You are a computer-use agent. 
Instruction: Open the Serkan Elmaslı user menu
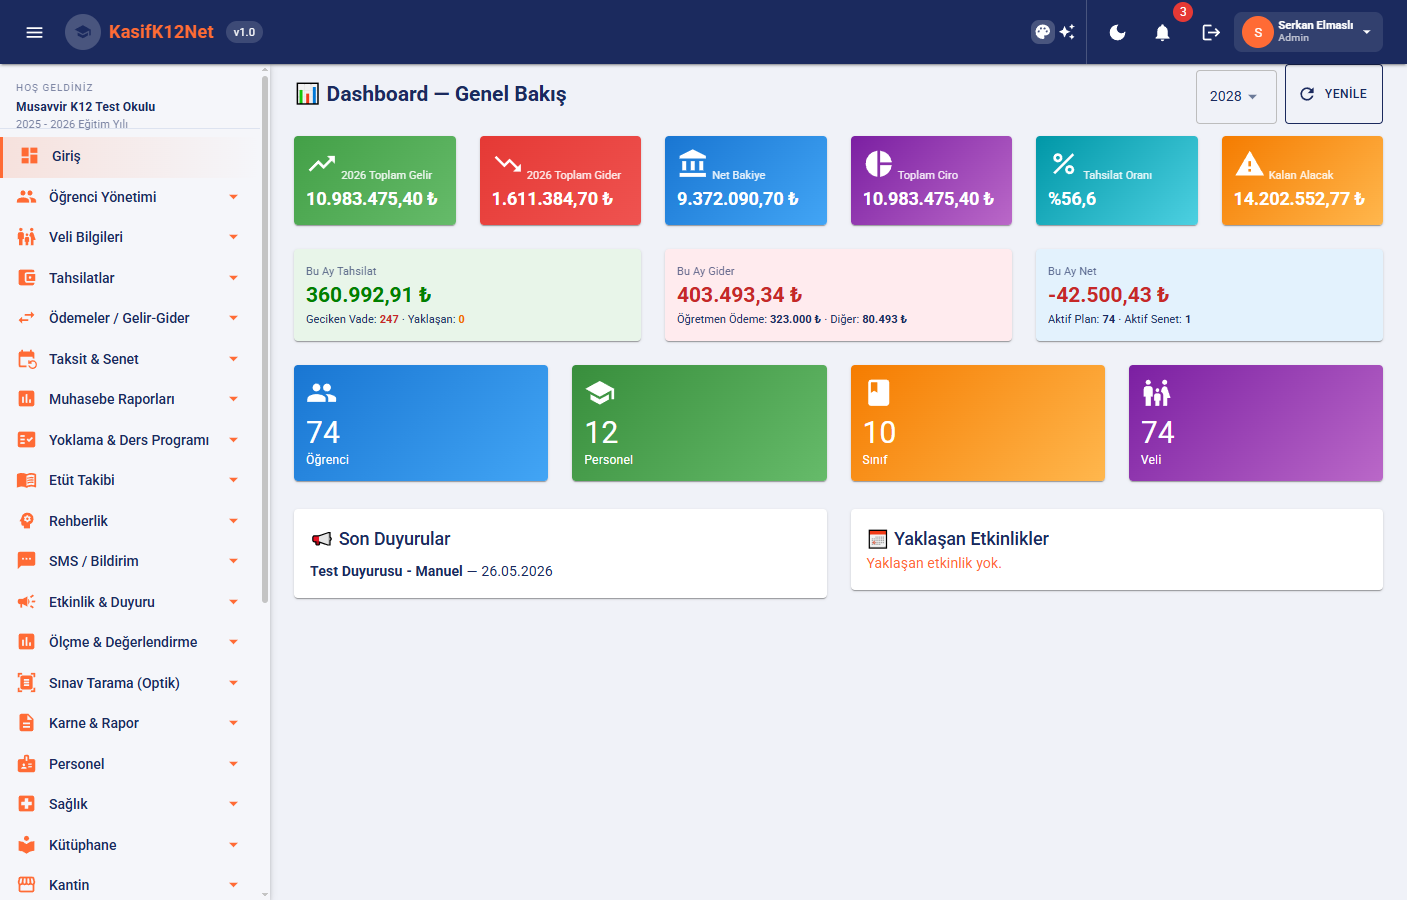(1308, 32)
